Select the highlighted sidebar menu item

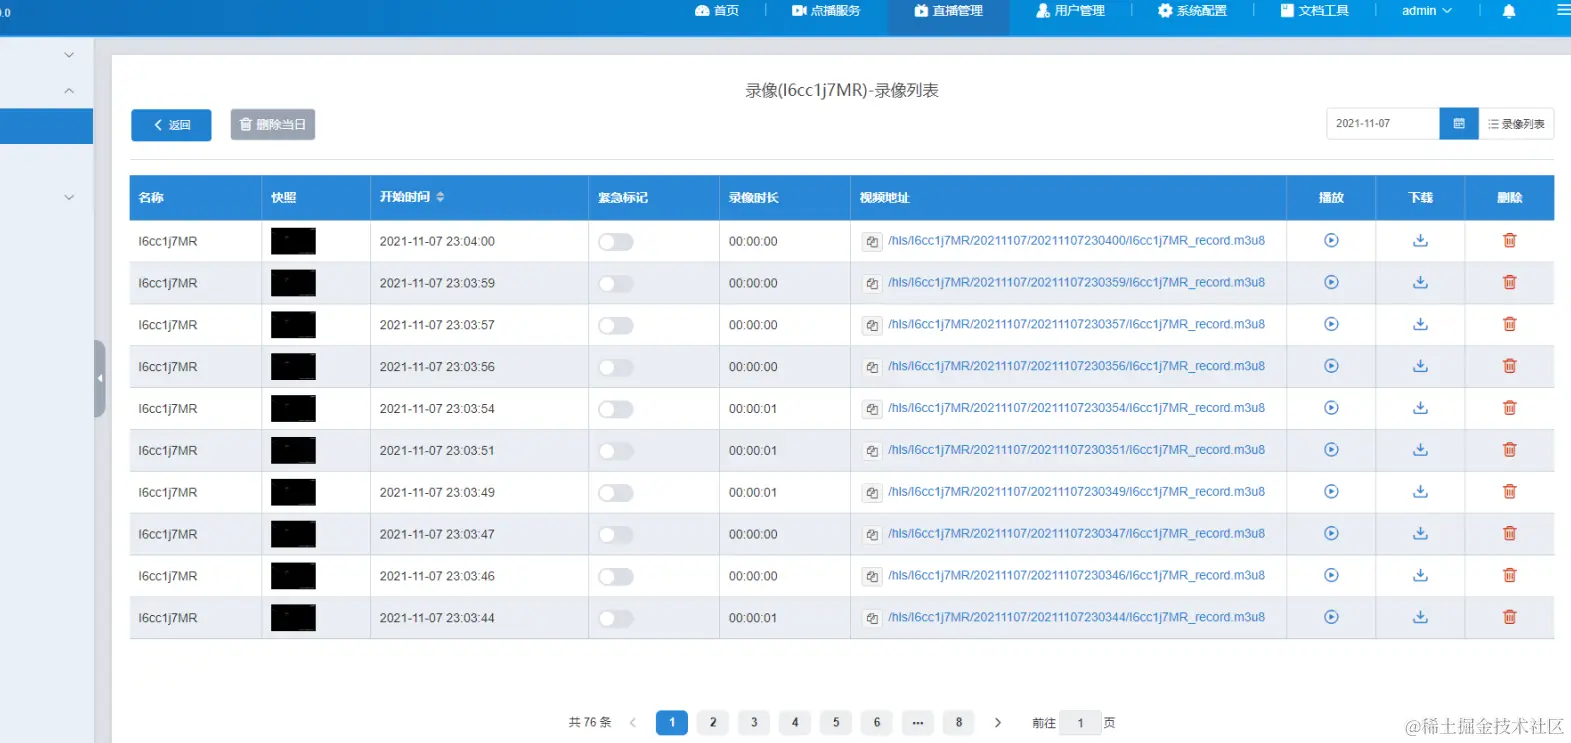click(46, 127)
